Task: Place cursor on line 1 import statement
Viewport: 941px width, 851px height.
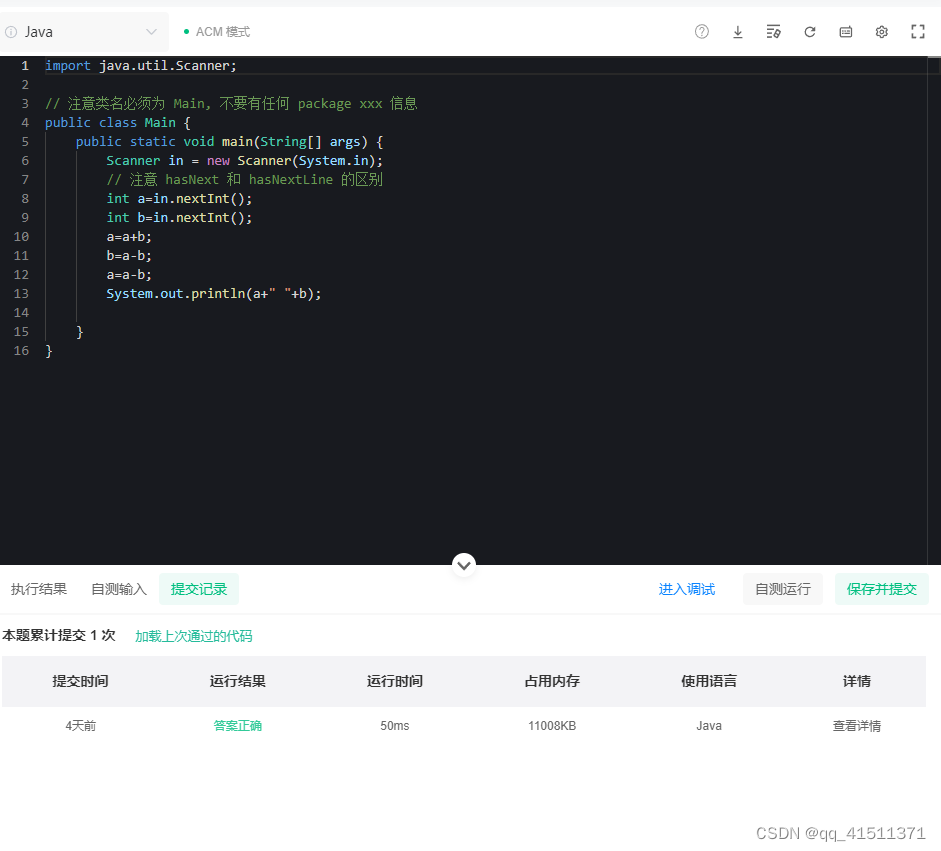Action: [141, 65]
